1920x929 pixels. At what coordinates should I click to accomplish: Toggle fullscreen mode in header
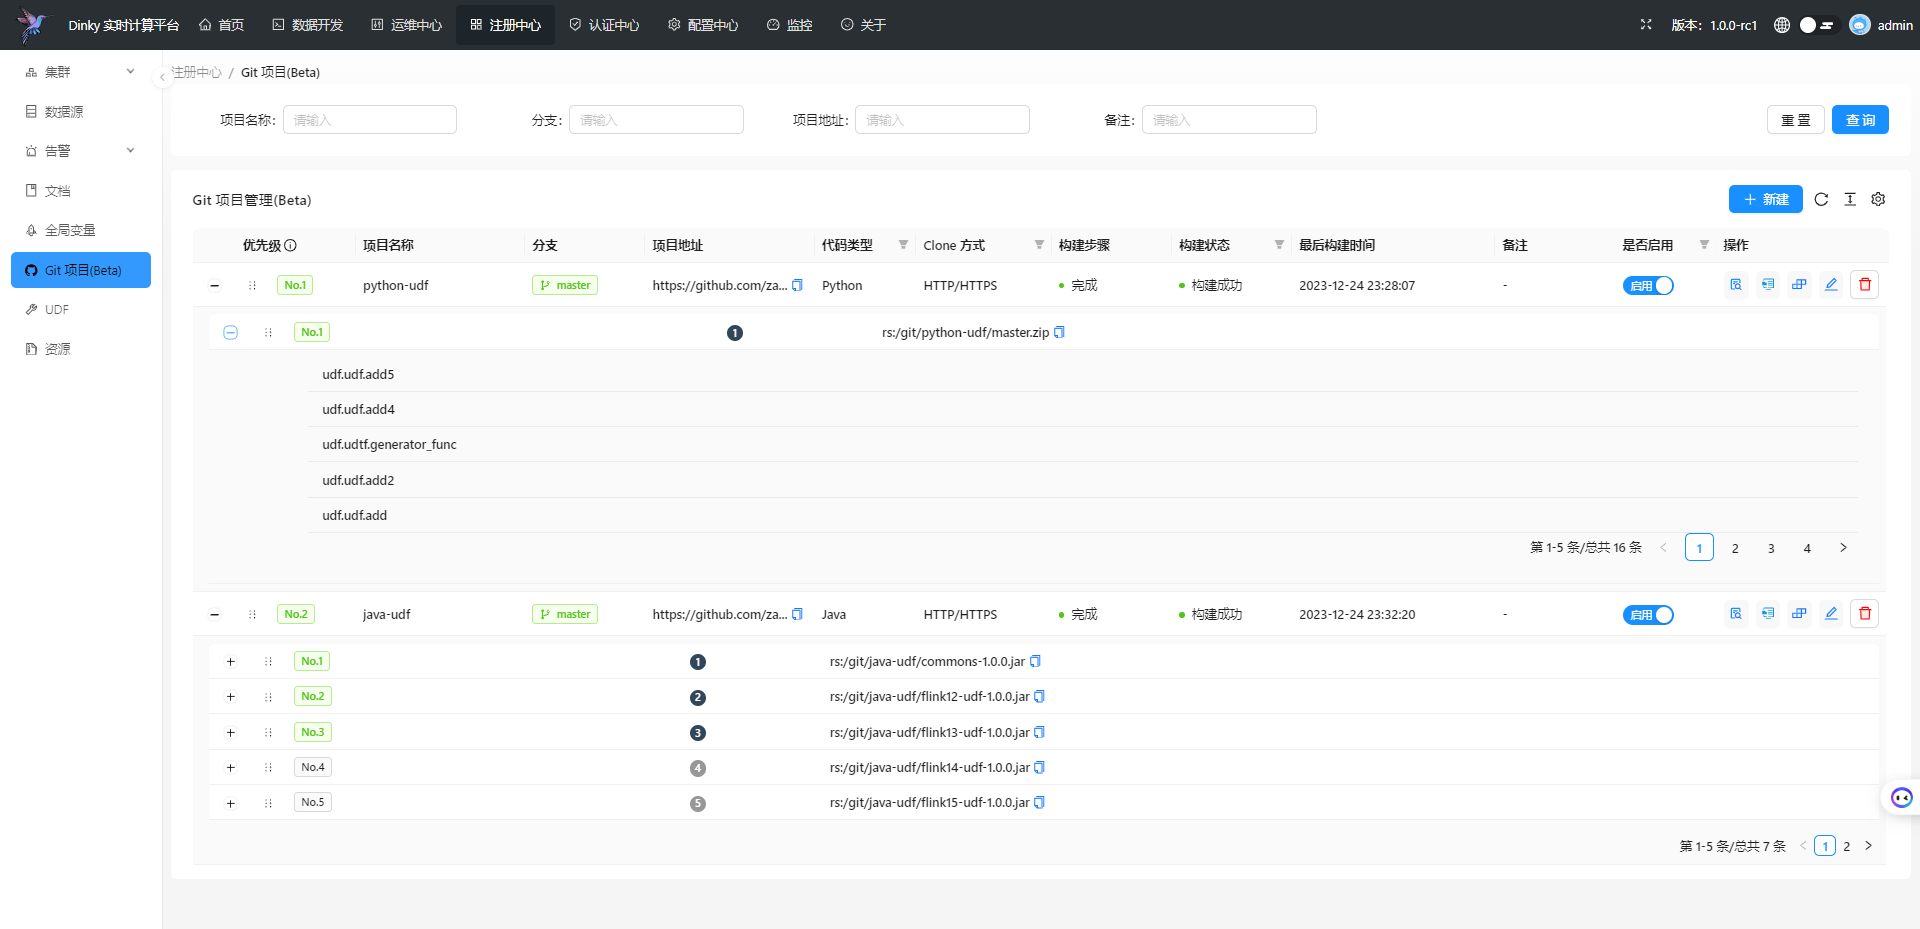point(1646,24)
